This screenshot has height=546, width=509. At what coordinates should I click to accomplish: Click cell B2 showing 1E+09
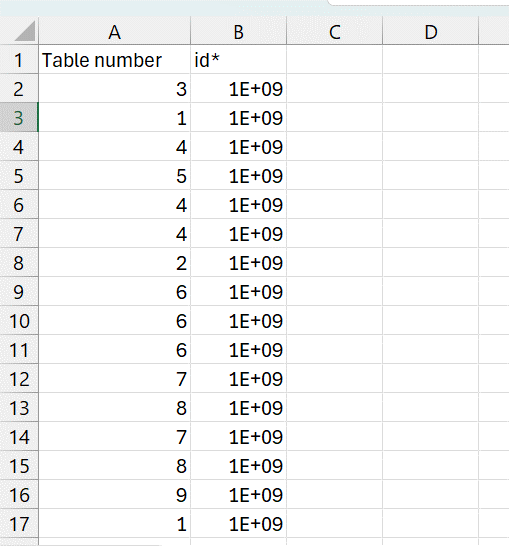[238, 89]
